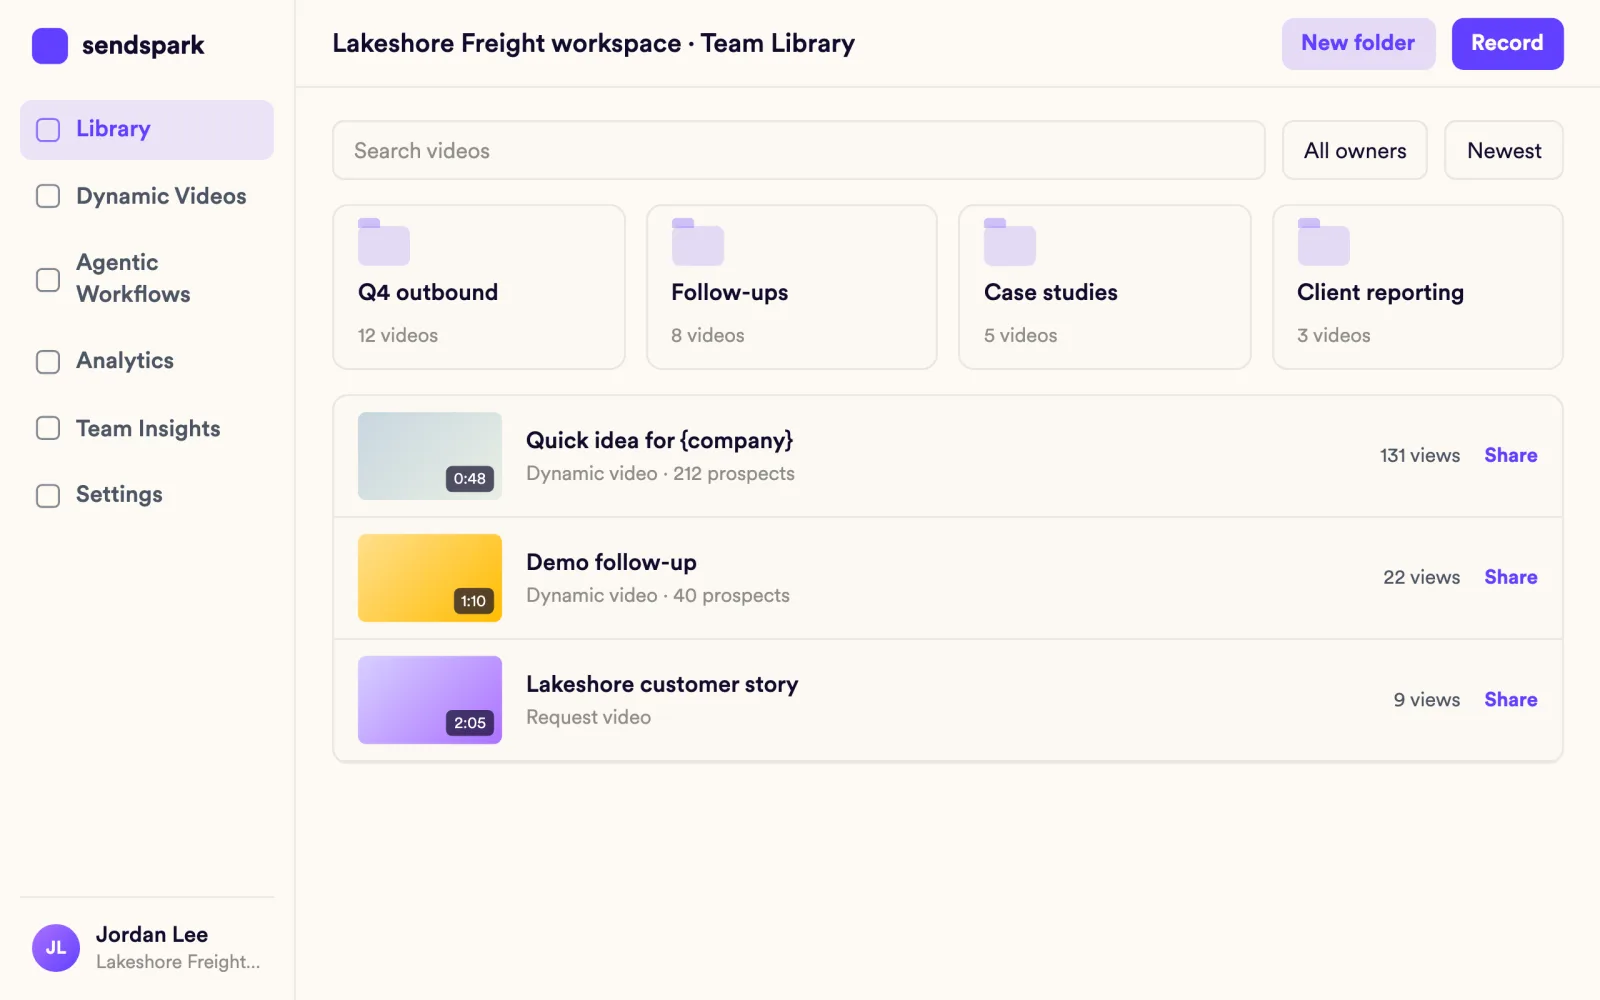Navigate to Analytics

[147, 361]
